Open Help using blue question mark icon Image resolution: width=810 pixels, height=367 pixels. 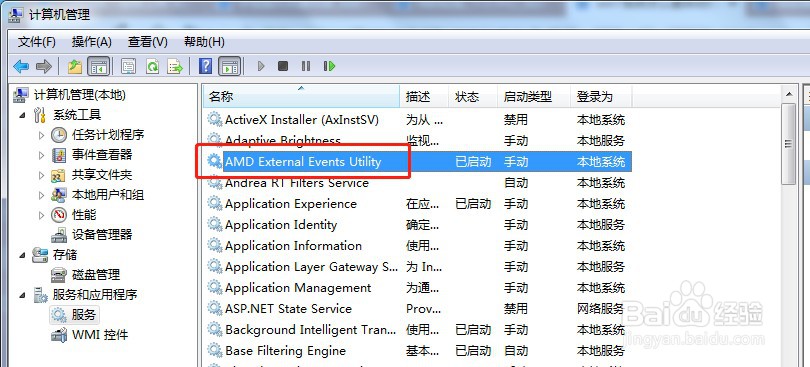[x=206, y=66]
